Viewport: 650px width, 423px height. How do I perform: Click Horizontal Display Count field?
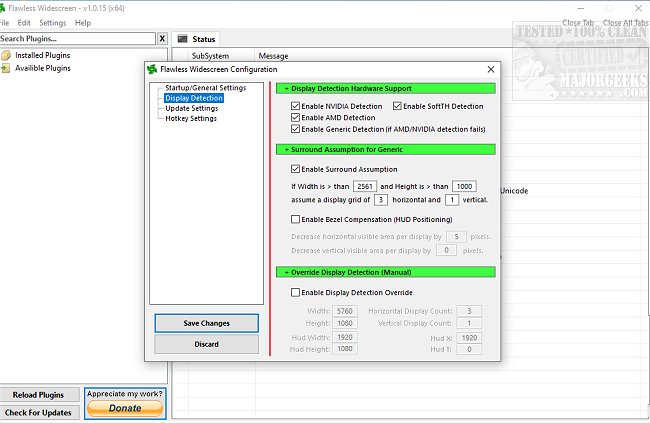(x=469, y=311)
